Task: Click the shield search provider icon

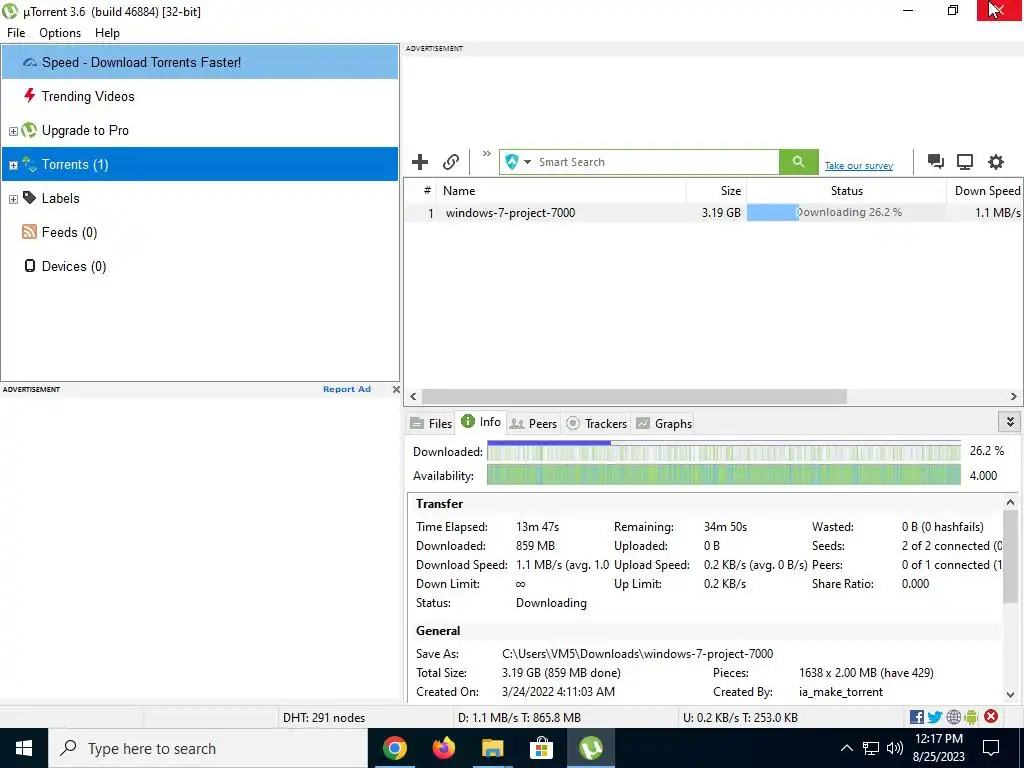Action: click(512, 162)
